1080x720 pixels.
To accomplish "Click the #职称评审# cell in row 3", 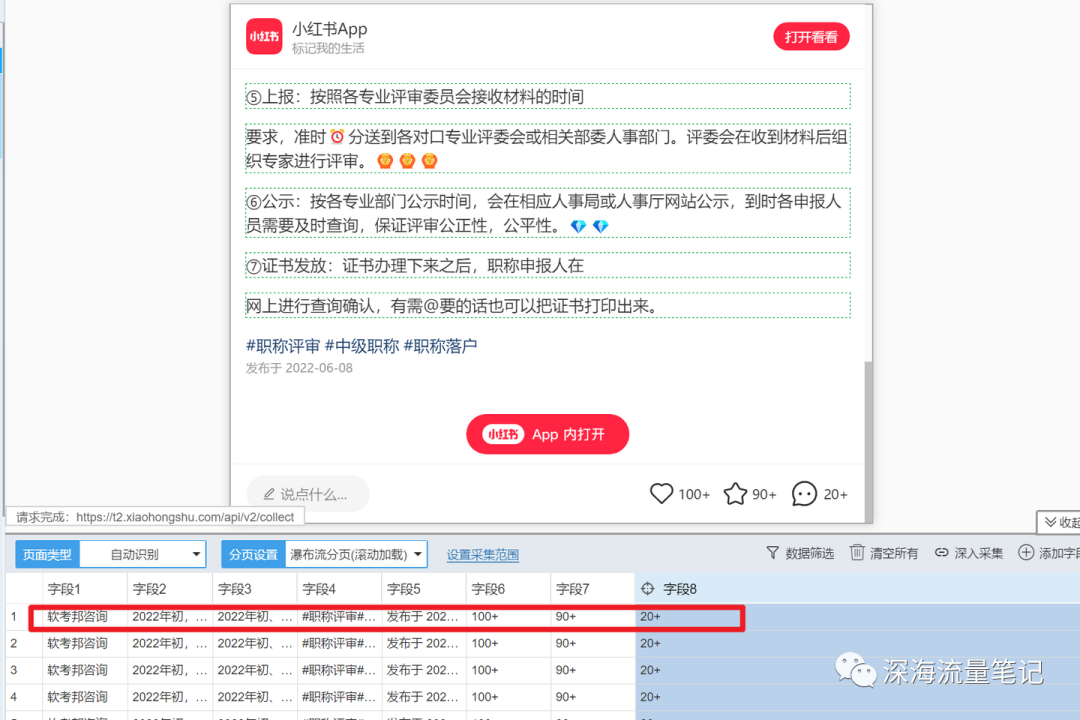I will tap(340, 670).
